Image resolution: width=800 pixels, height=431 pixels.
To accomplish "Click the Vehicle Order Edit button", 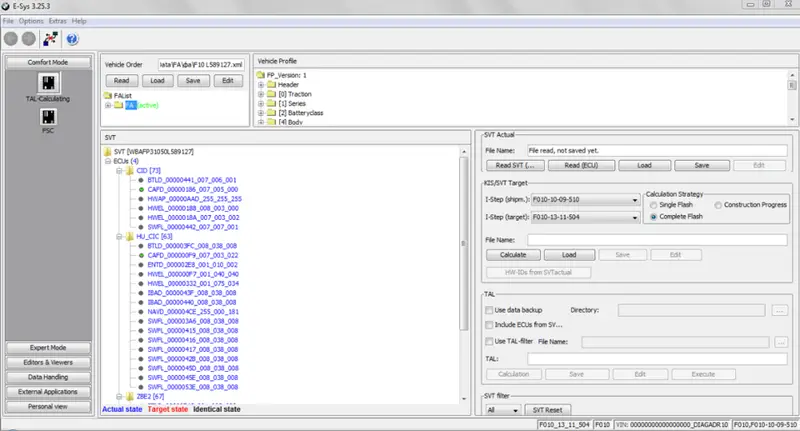I will [x=228, y=81].
